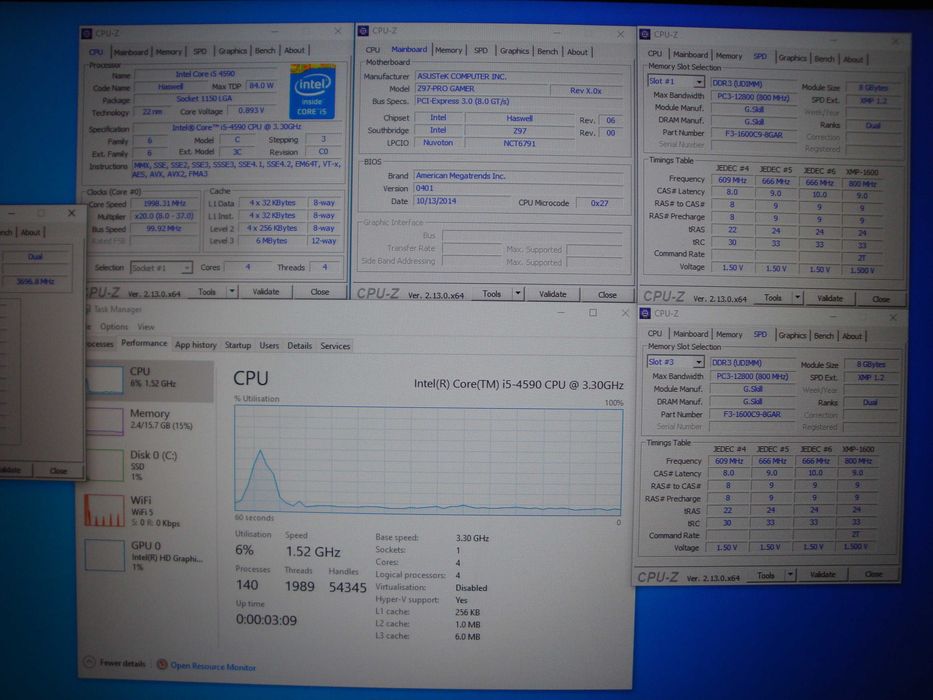
Task: Click the CPU utilisation graph in Task Manager
Action: click(428, 460)
